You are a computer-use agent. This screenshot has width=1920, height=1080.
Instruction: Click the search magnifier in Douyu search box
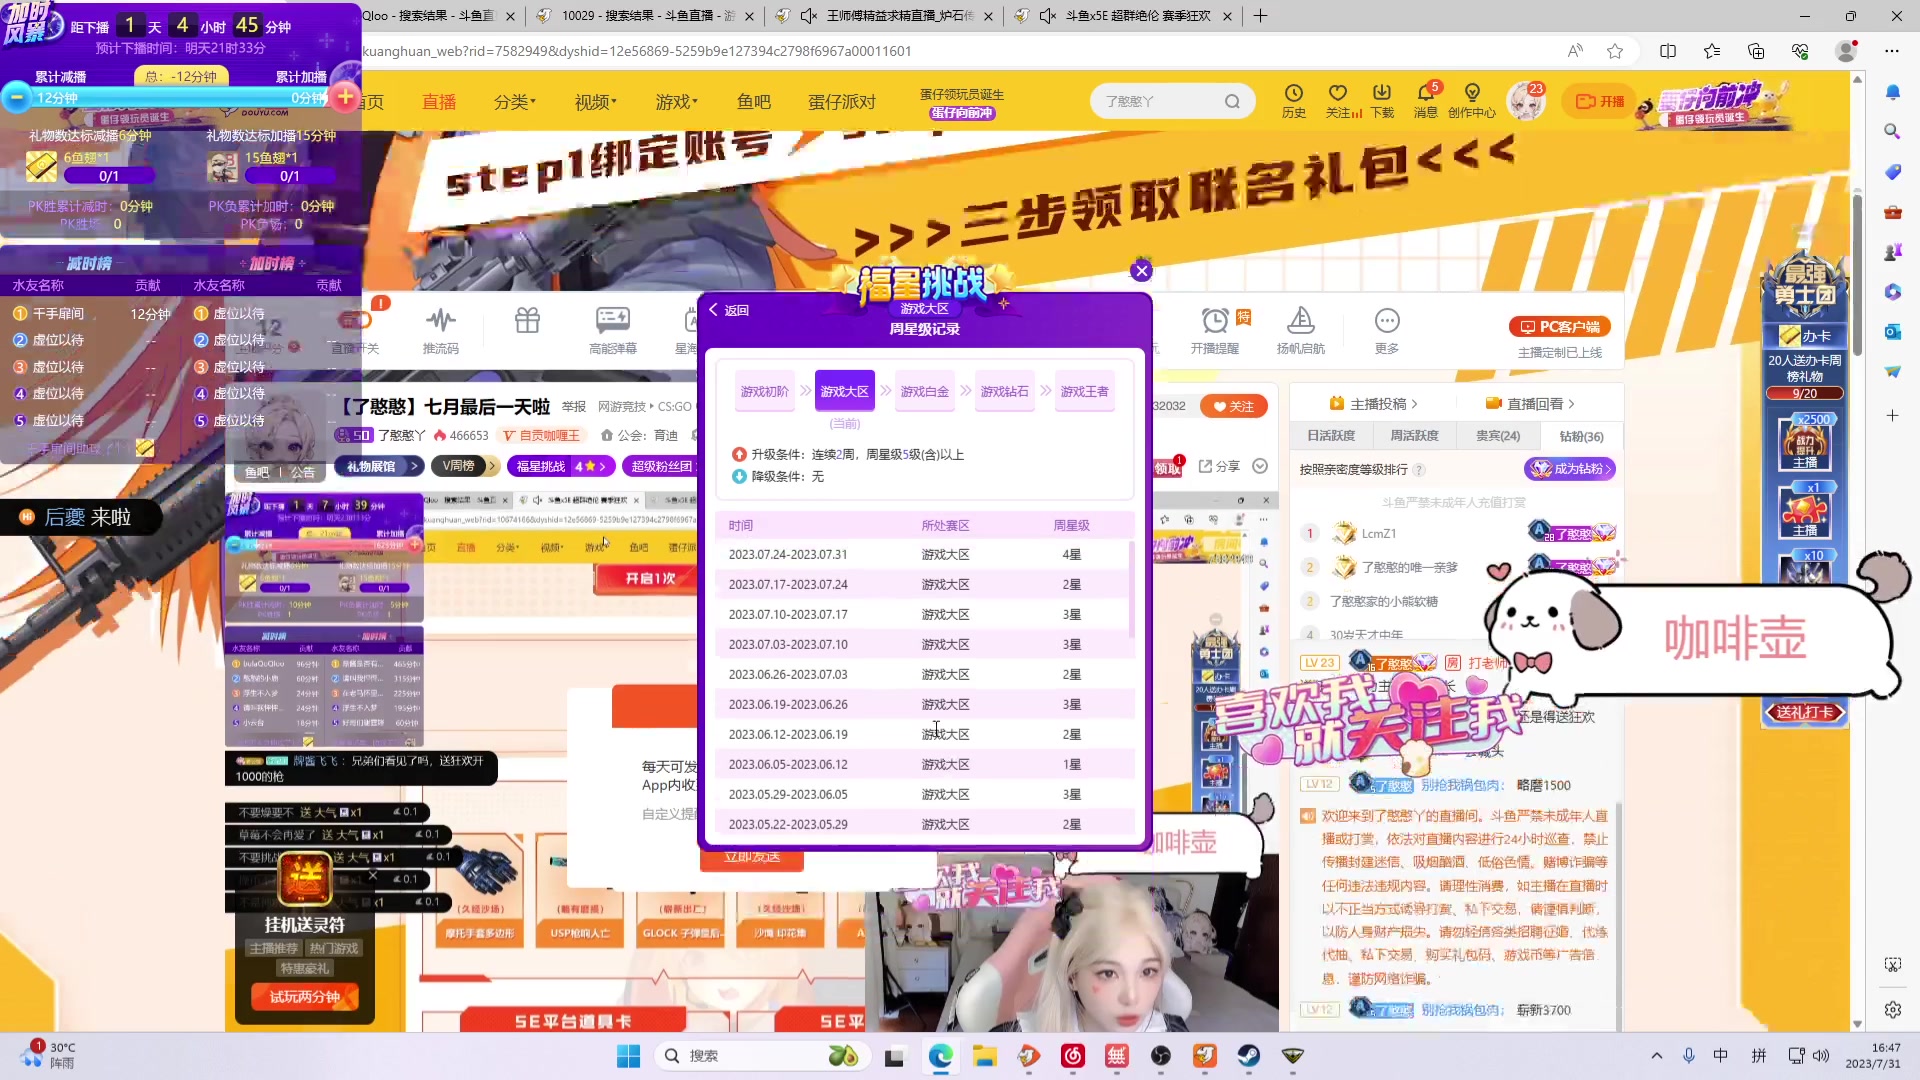[x=1232, y=101]
